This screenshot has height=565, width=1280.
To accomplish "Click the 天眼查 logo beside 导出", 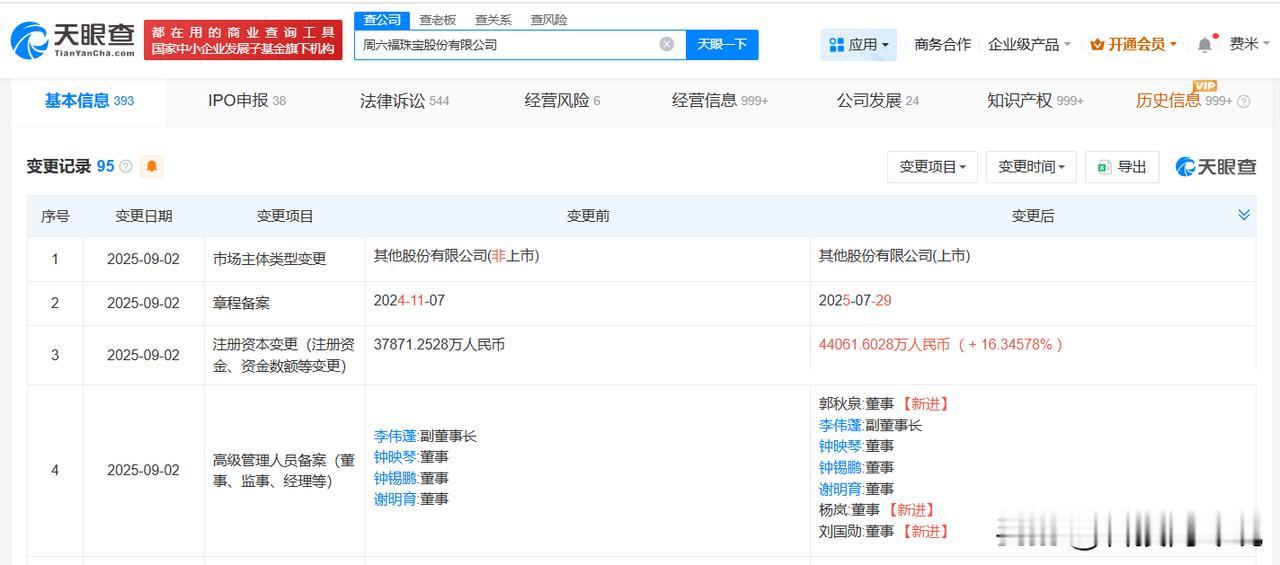I will tap(1215, 167).
